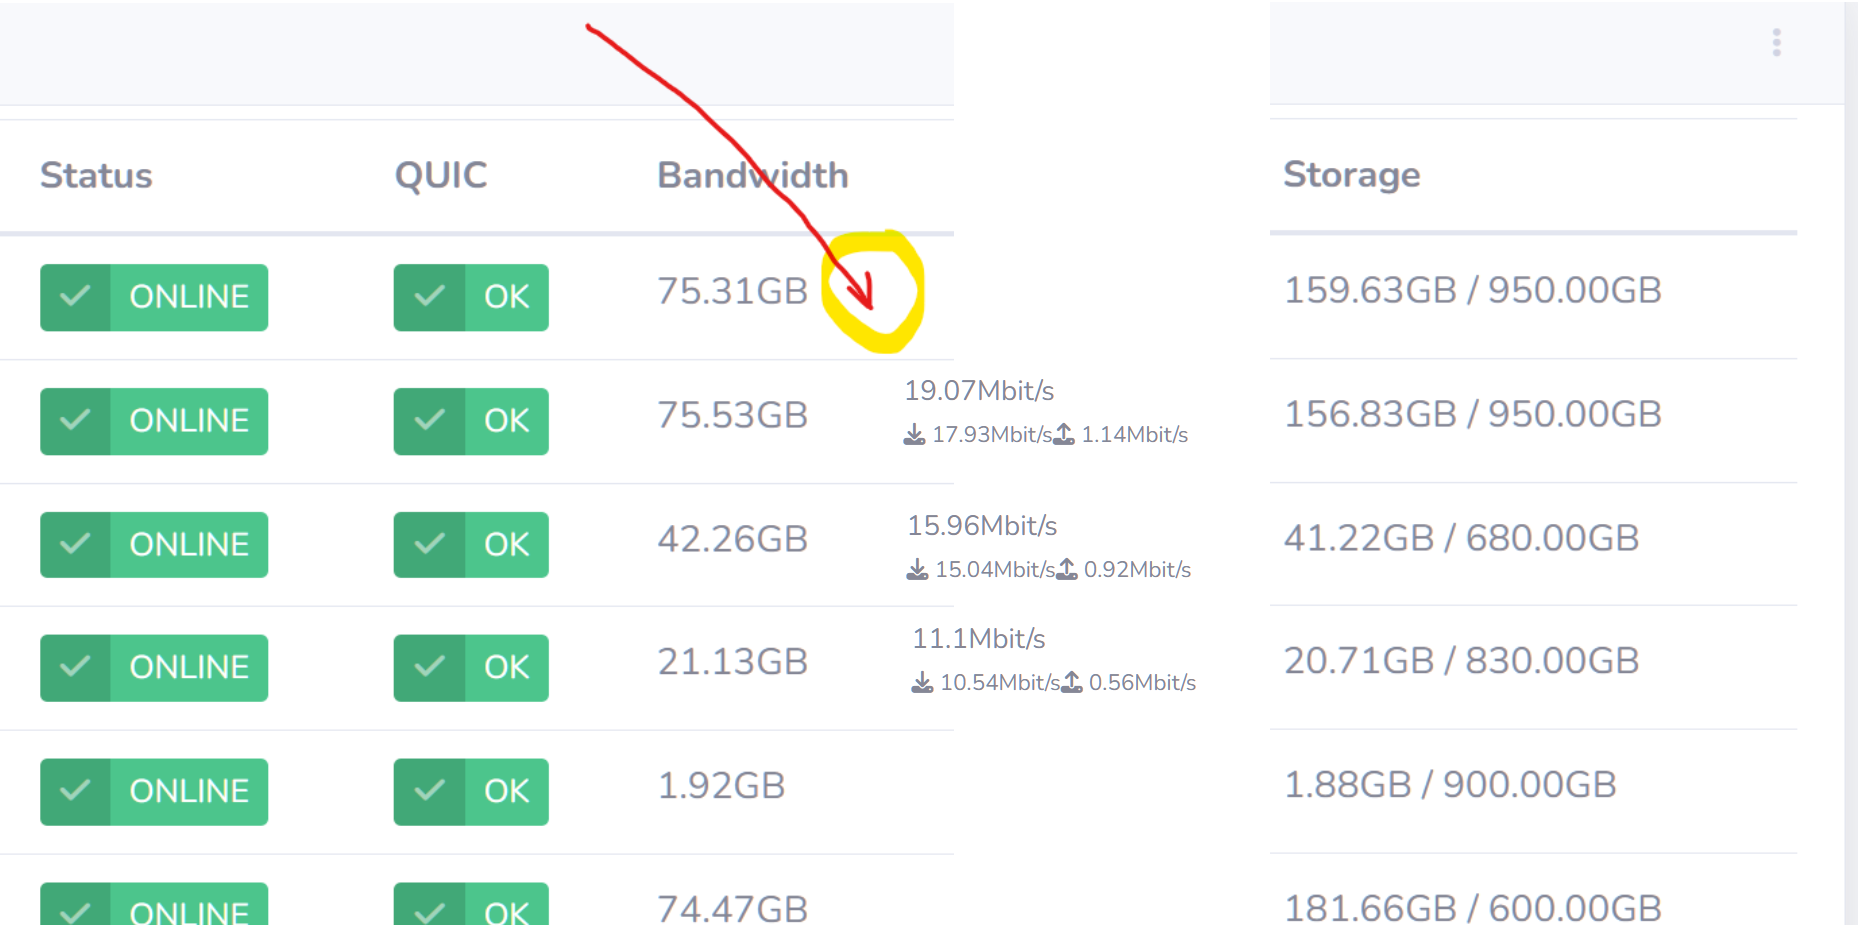Click the 159.63GB / 950.00GB storage value
The image size is (1858, 925).
tap(1472, 290)
